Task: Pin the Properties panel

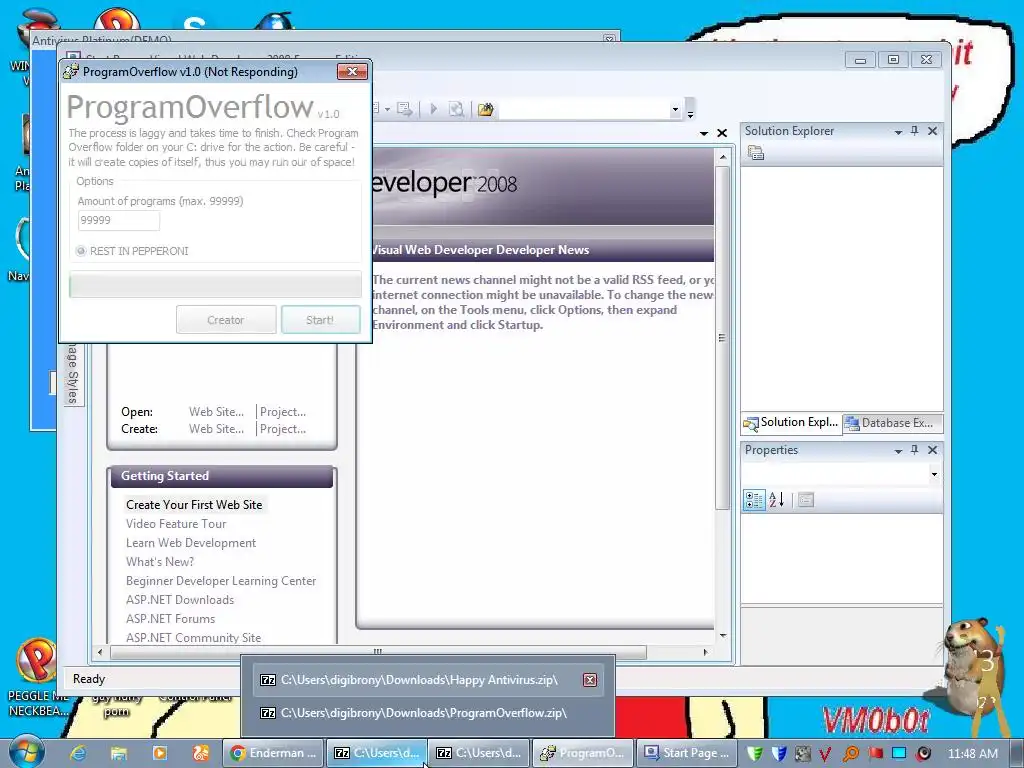Action: pyautogui.click(x=914, y=450)
